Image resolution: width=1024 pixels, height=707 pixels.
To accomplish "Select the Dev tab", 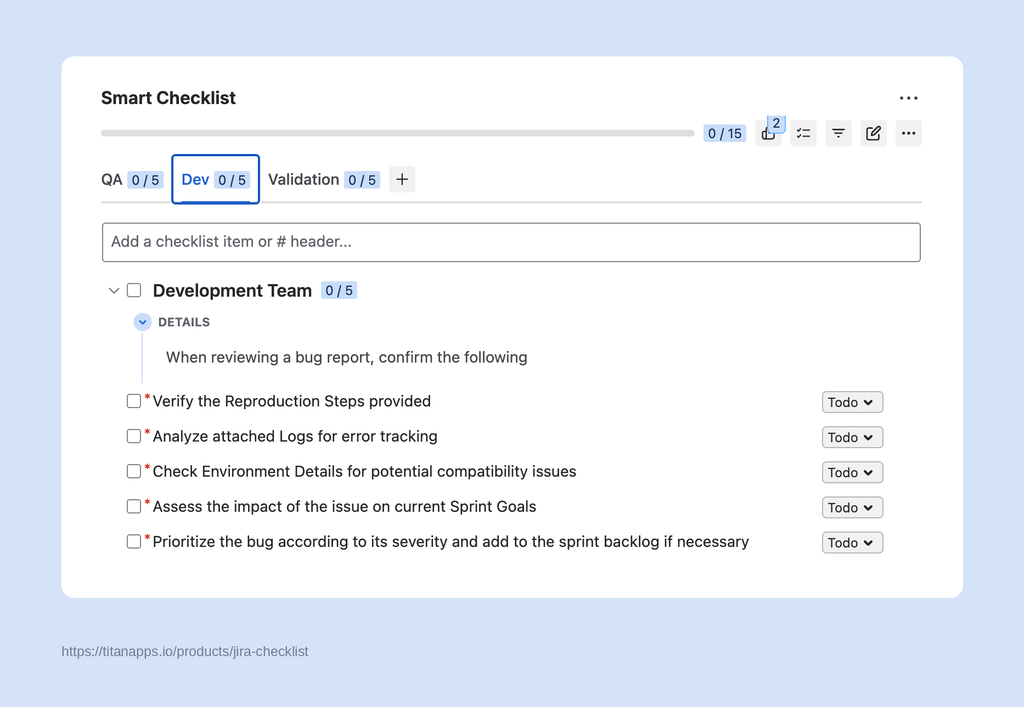I will tap(216, 180).
